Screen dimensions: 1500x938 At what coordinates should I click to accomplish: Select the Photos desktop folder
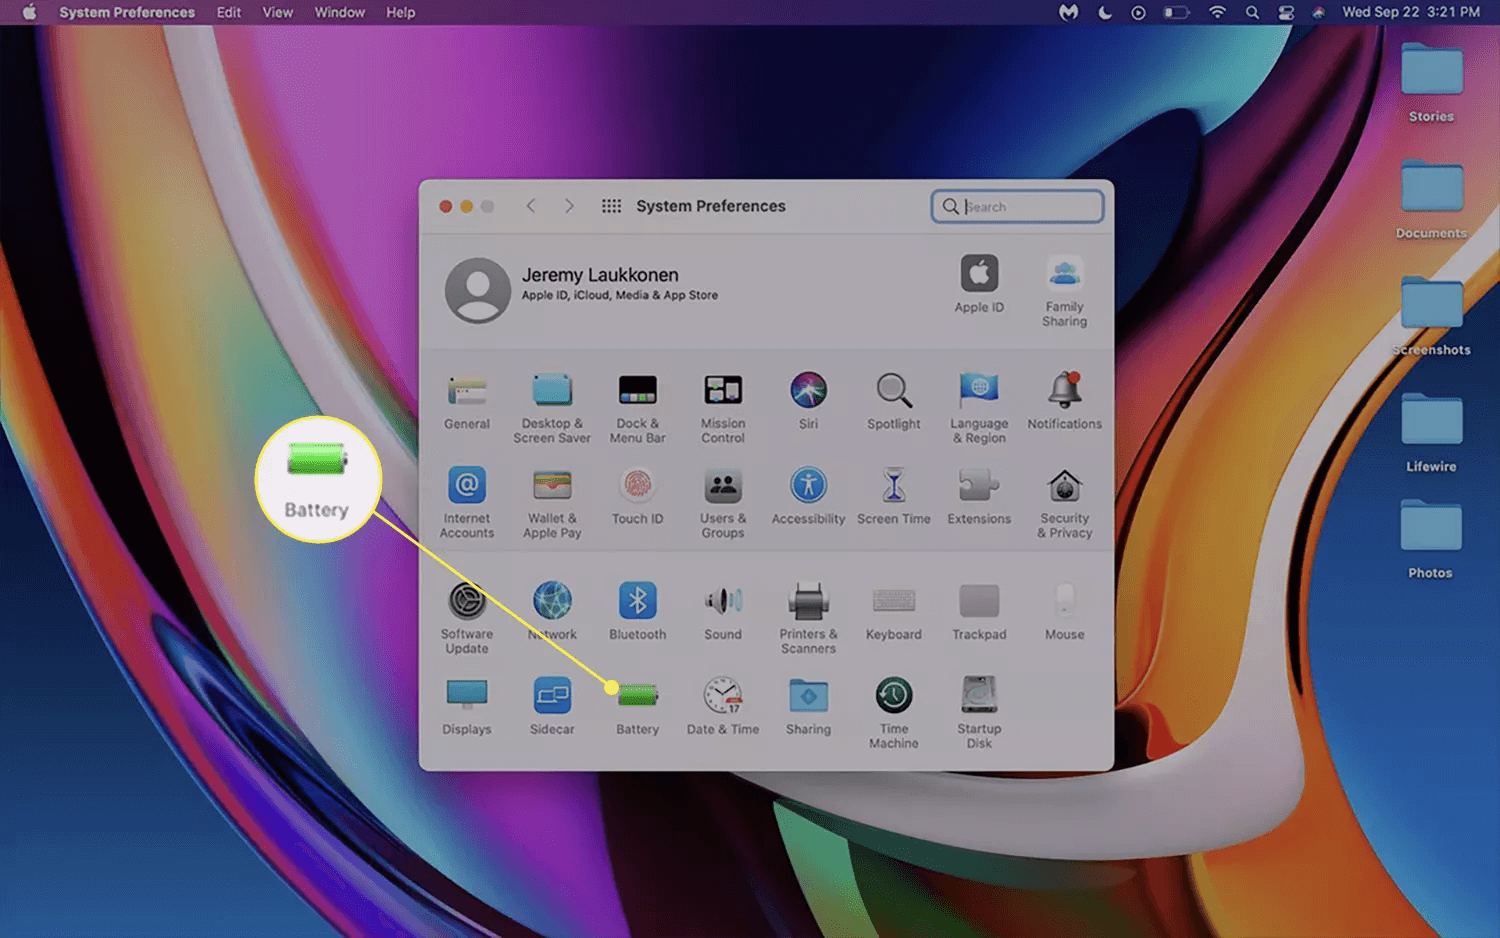[1431, 540]
